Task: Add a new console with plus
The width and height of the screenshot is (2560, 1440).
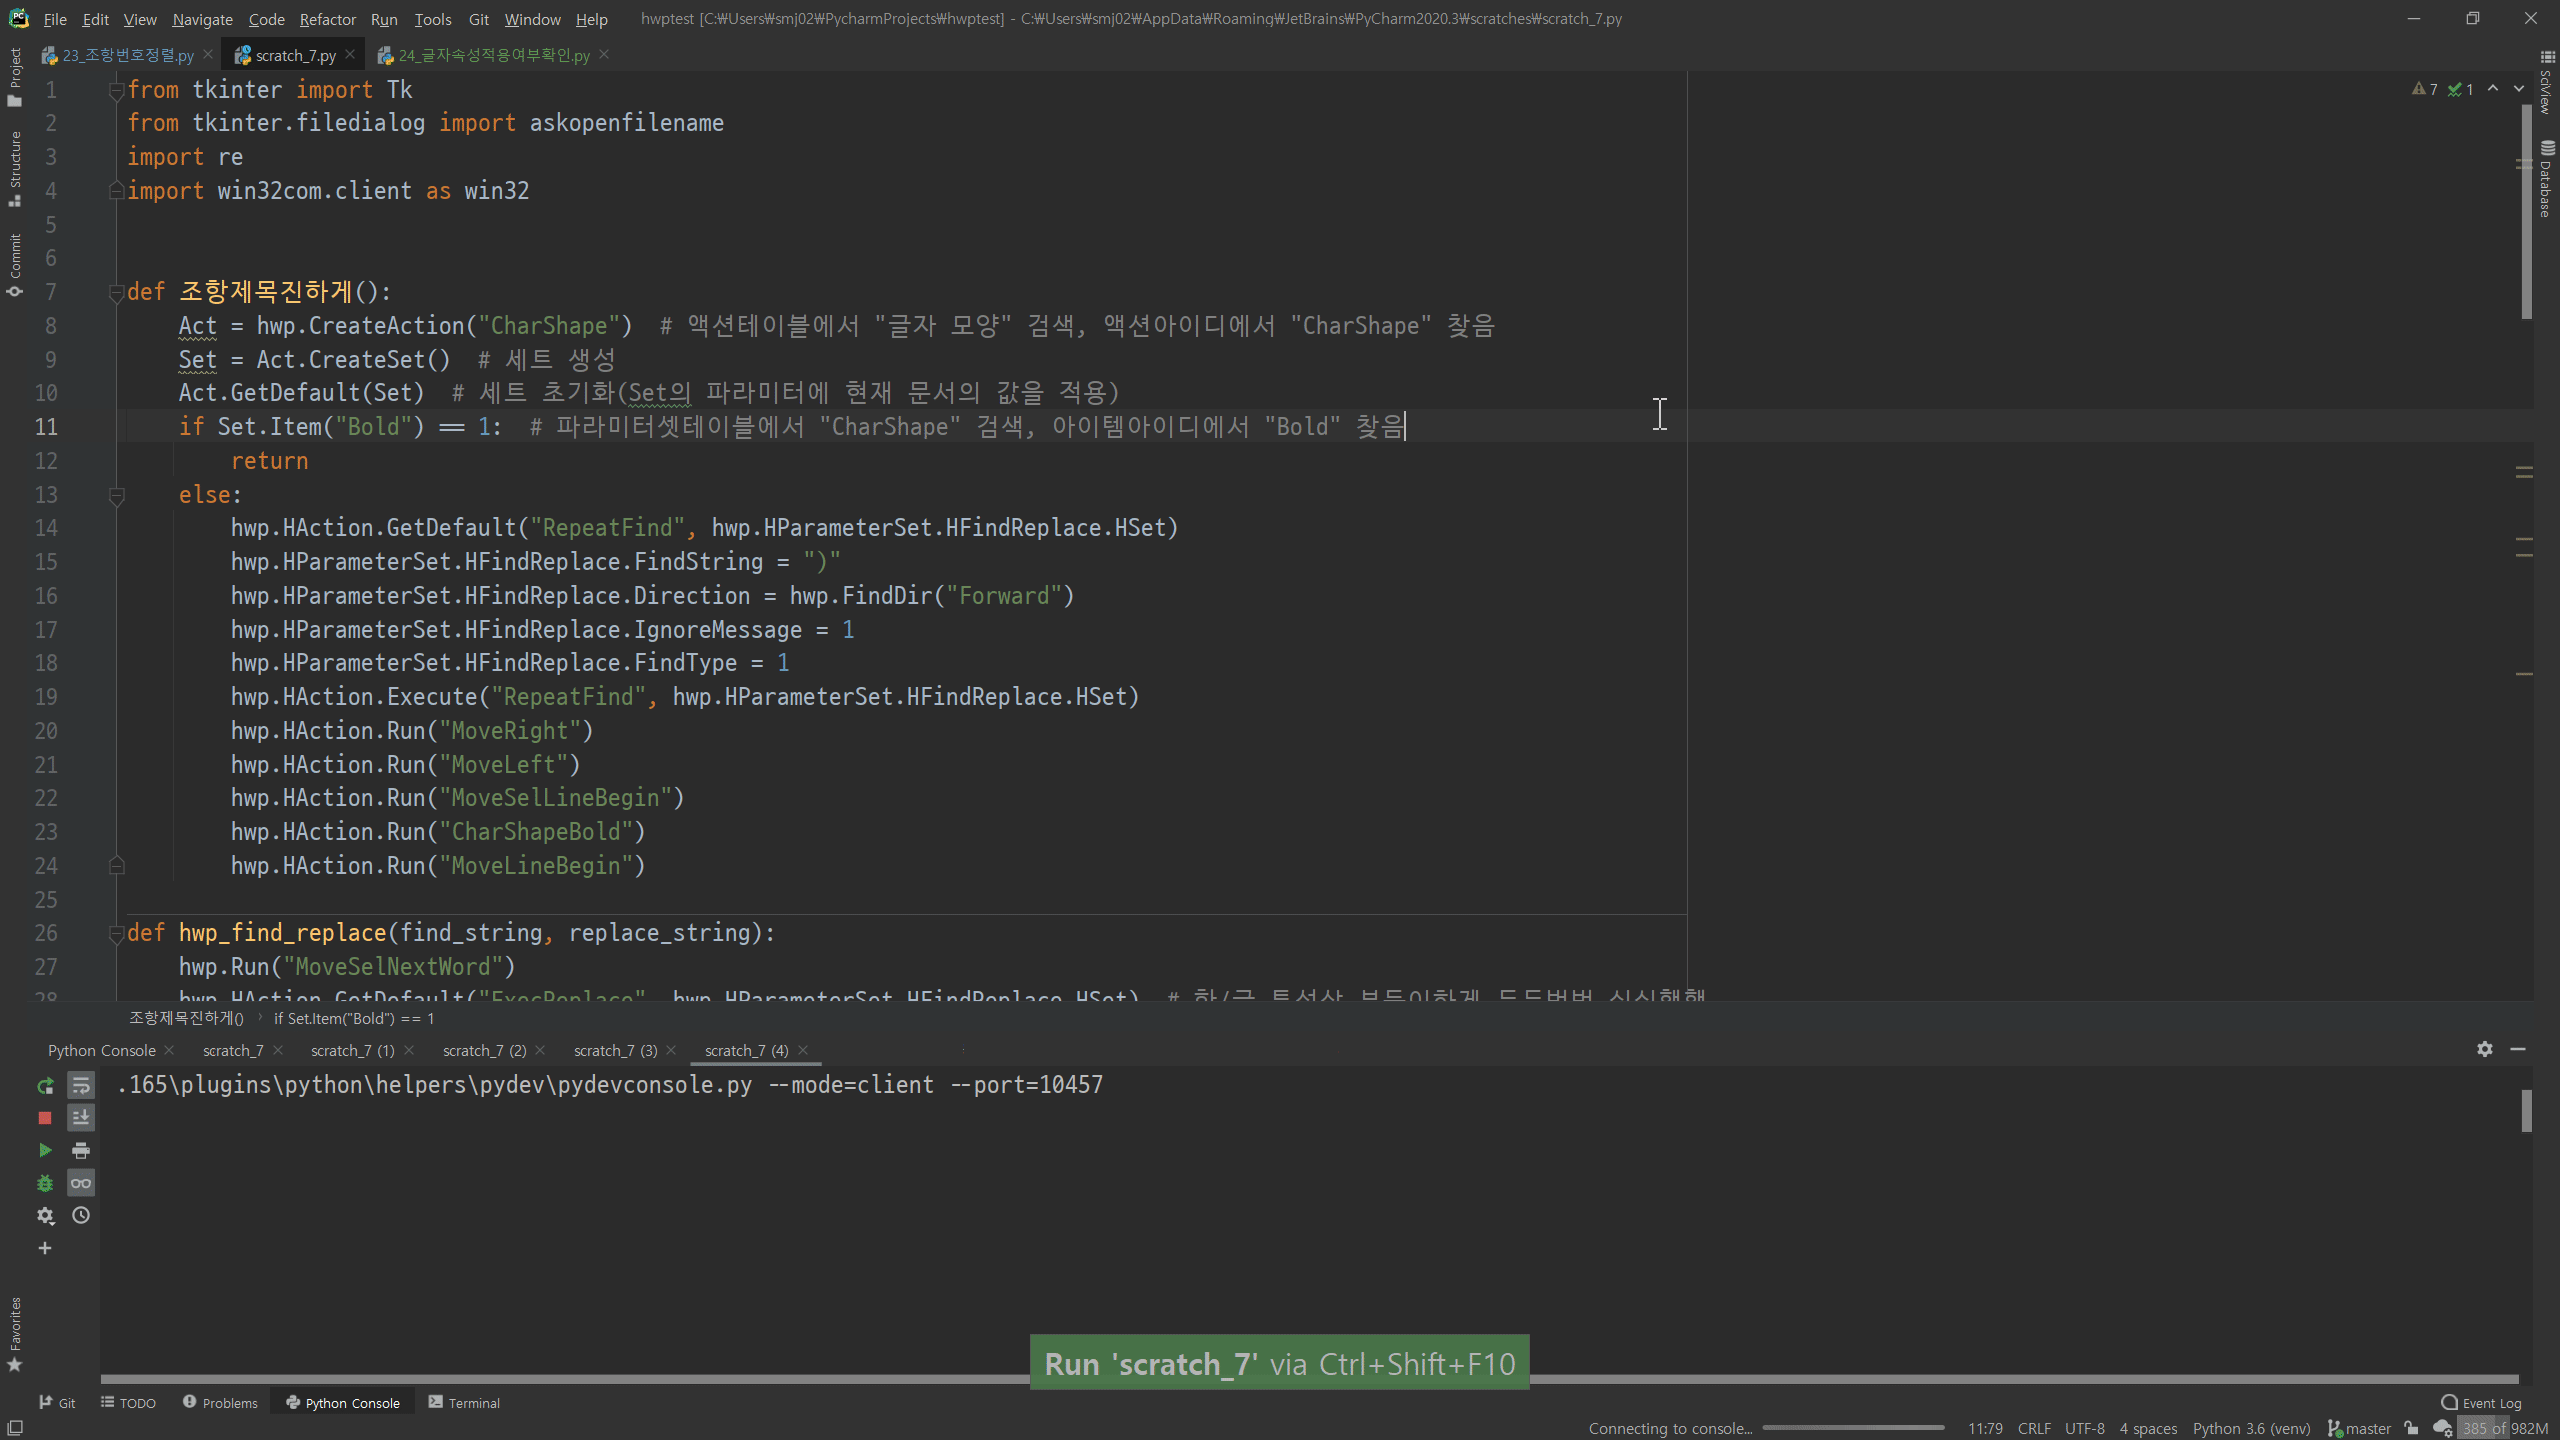Action: 45,1248
